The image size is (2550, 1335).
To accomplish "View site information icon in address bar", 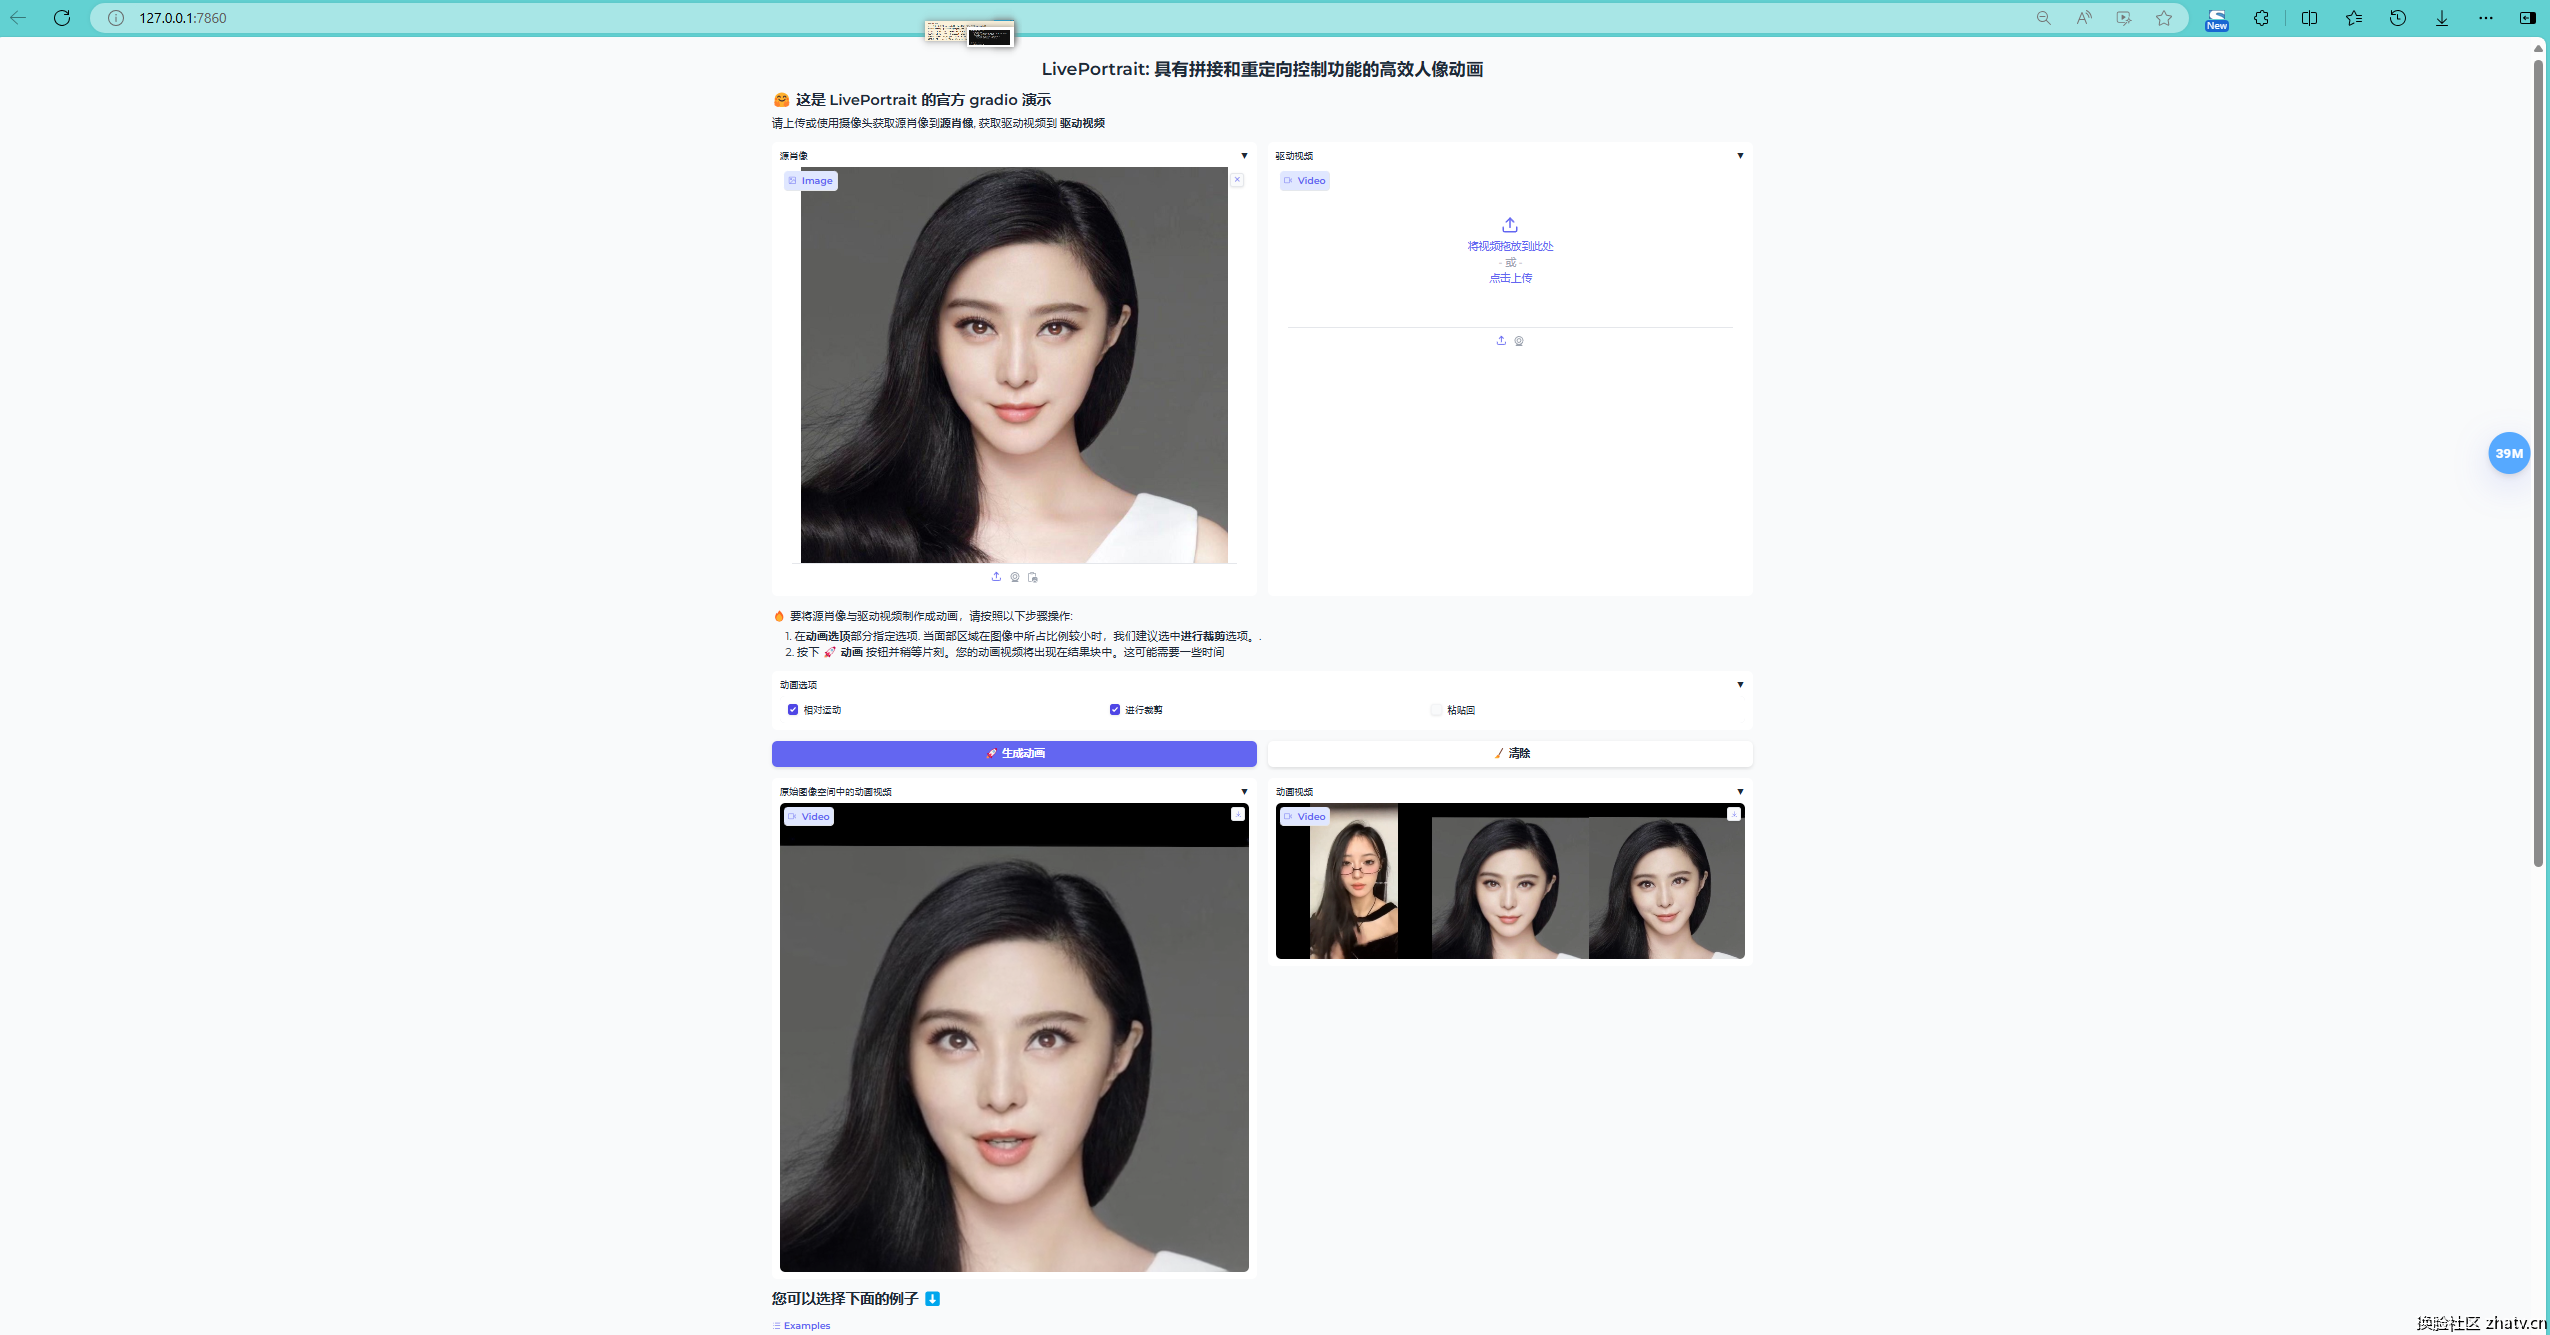I will tap(116, 18).
